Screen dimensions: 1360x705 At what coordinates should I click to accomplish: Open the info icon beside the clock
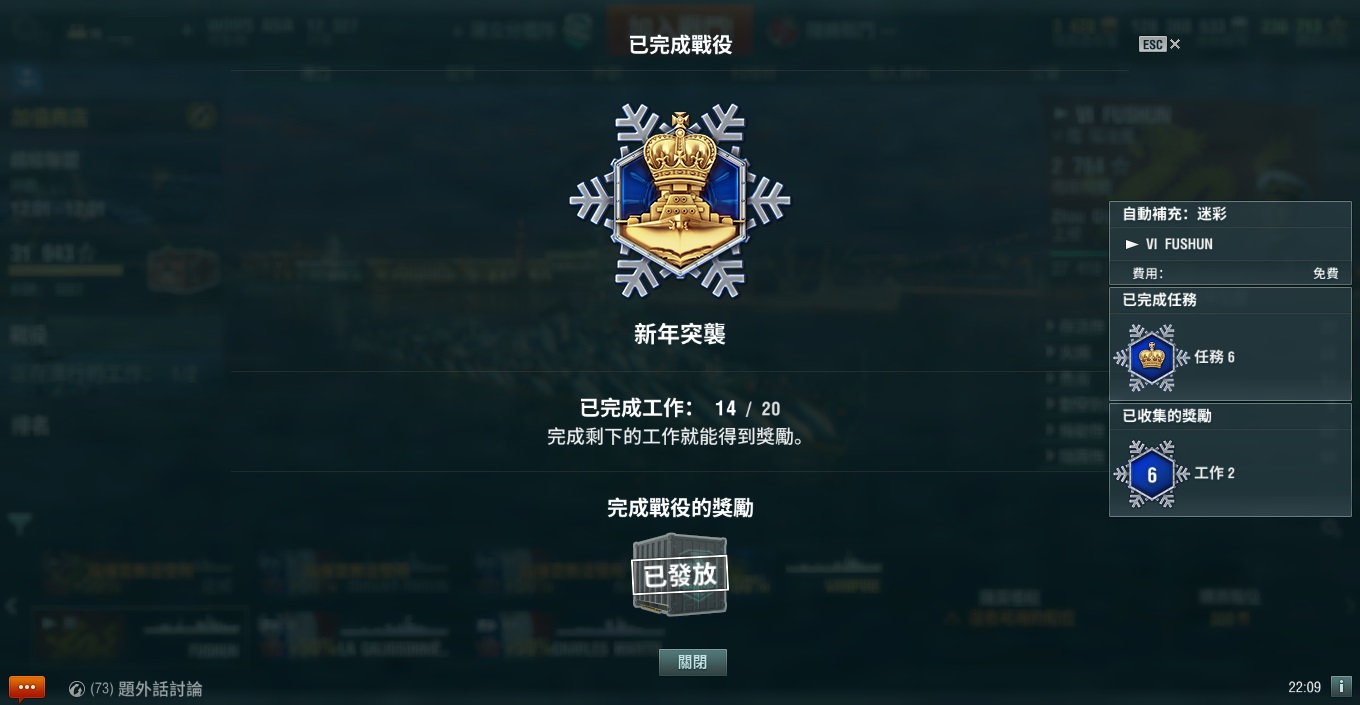coord(1341,687)
